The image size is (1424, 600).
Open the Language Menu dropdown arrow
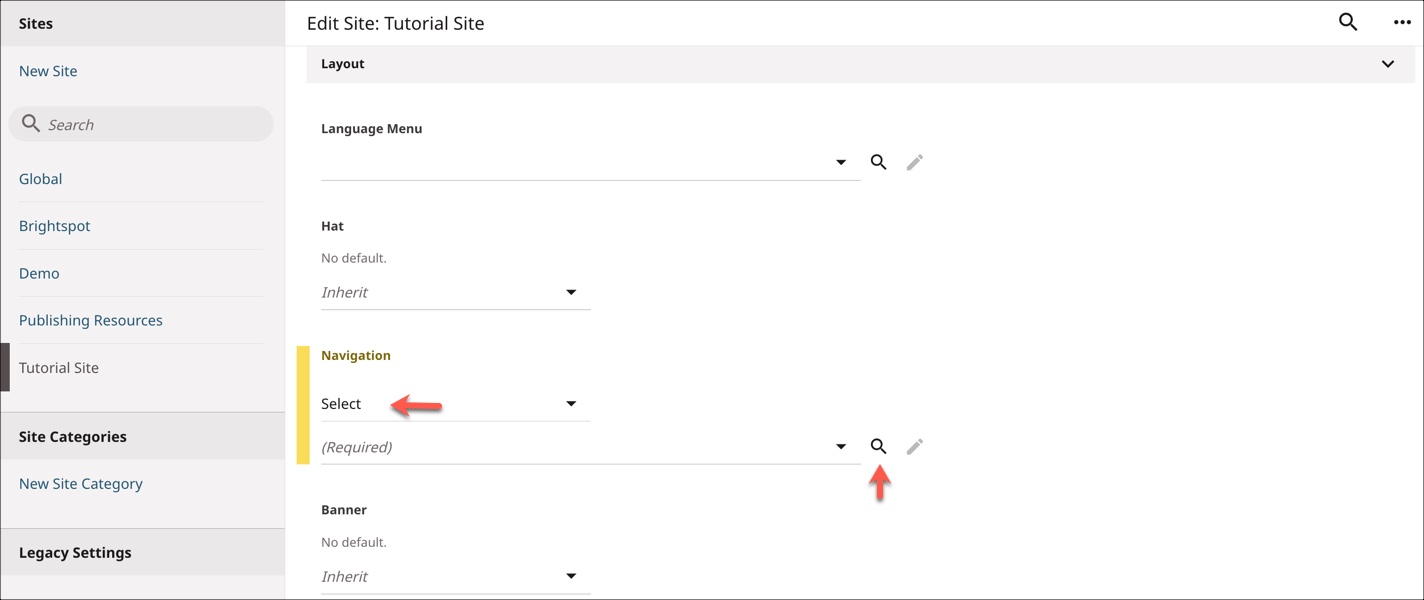coord(841,162)
